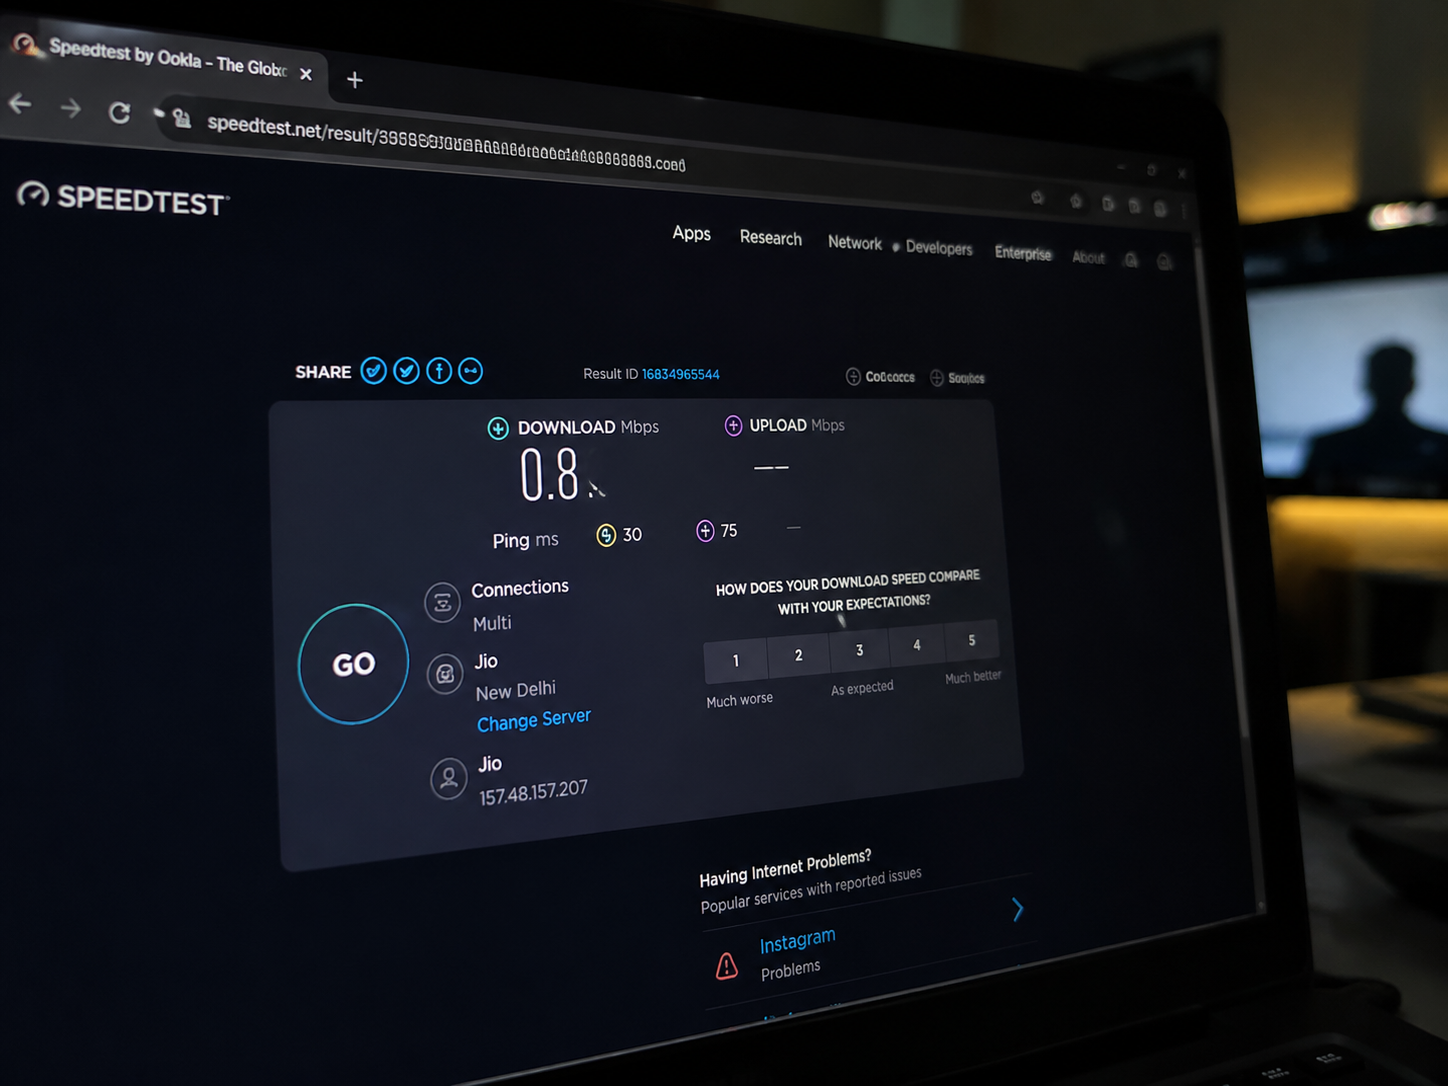1448x1086 pixels.
Task: Open the Apps menu
Action: click(691, 233)
